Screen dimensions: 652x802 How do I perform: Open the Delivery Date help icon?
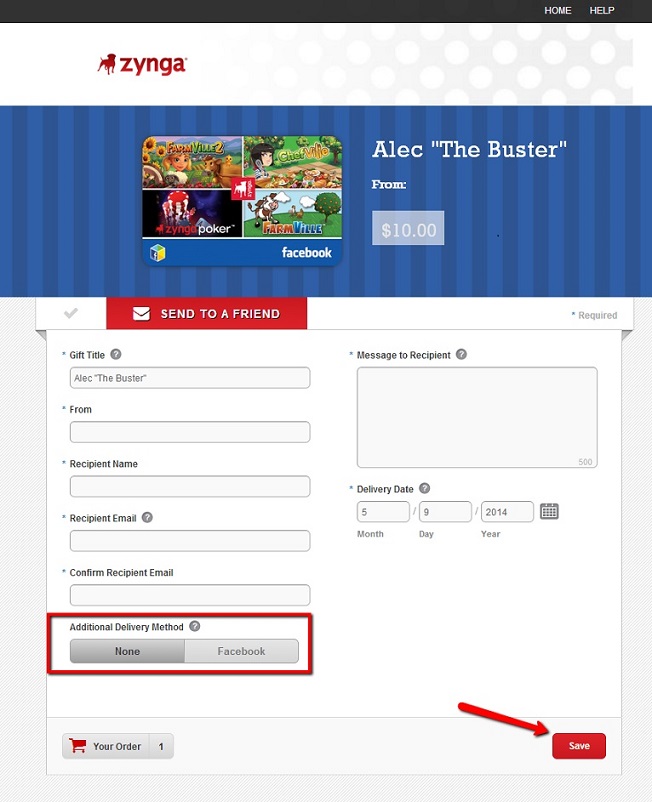424,488
